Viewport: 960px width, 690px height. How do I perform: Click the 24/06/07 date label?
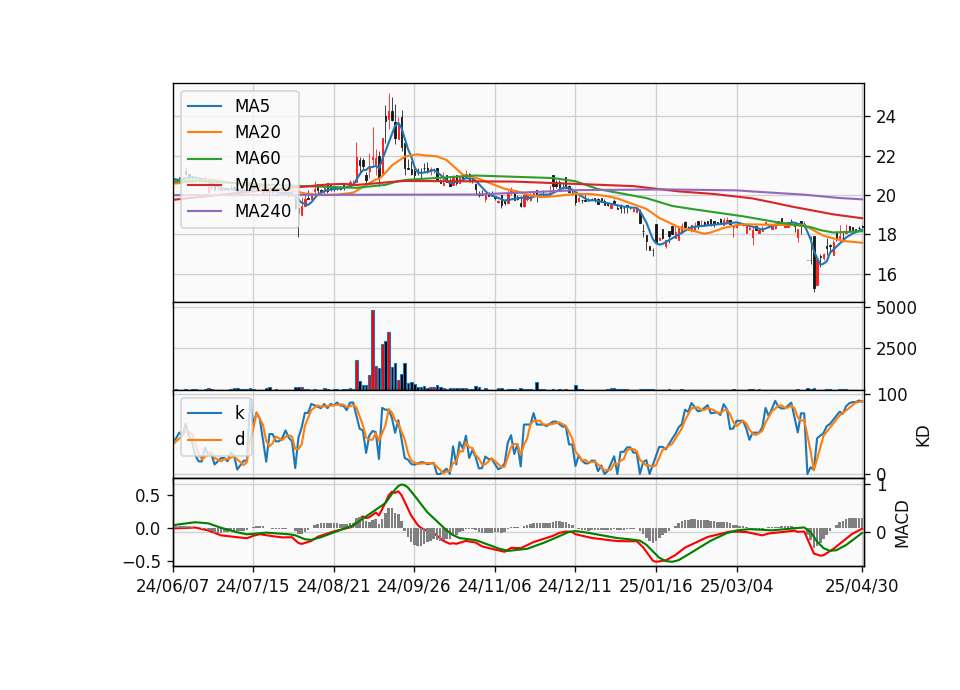[173, 586]
